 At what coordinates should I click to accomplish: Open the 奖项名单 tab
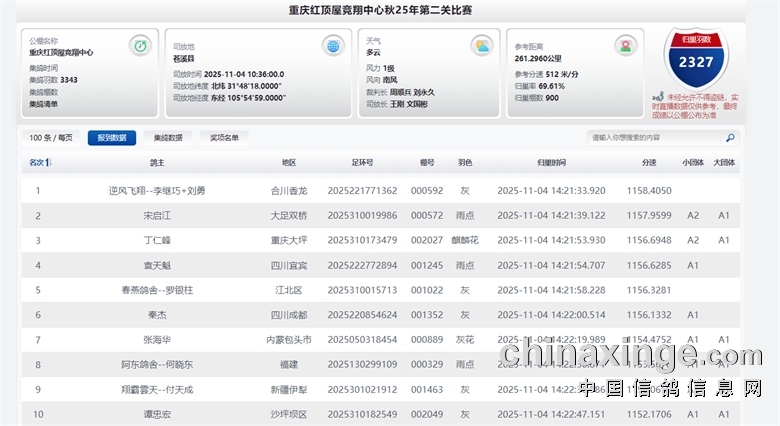pyautogui.click(x=224, y=138)
